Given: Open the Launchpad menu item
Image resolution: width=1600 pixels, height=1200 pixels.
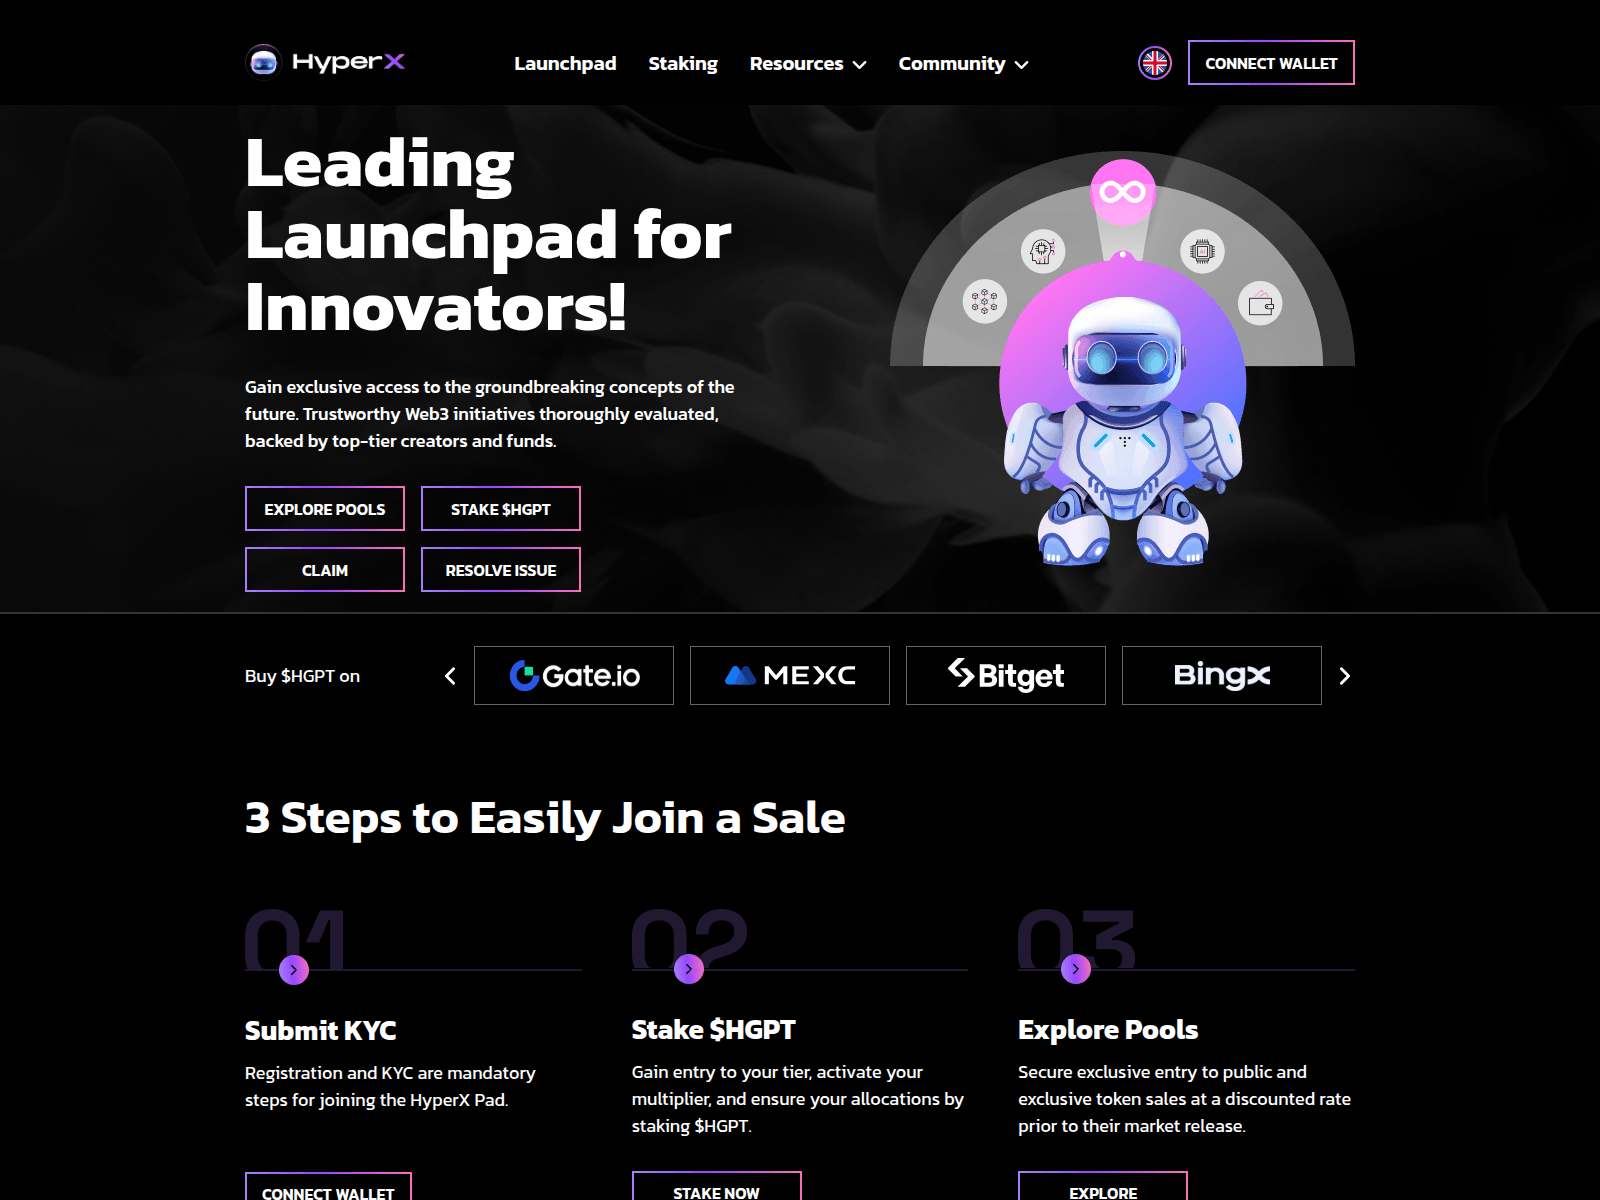Looking at the screenshot, I should pos(565,64).
